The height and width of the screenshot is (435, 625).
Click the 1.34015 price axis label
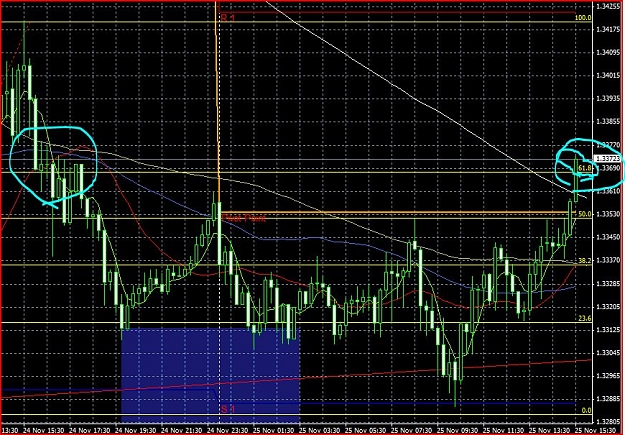pos(607,75)
